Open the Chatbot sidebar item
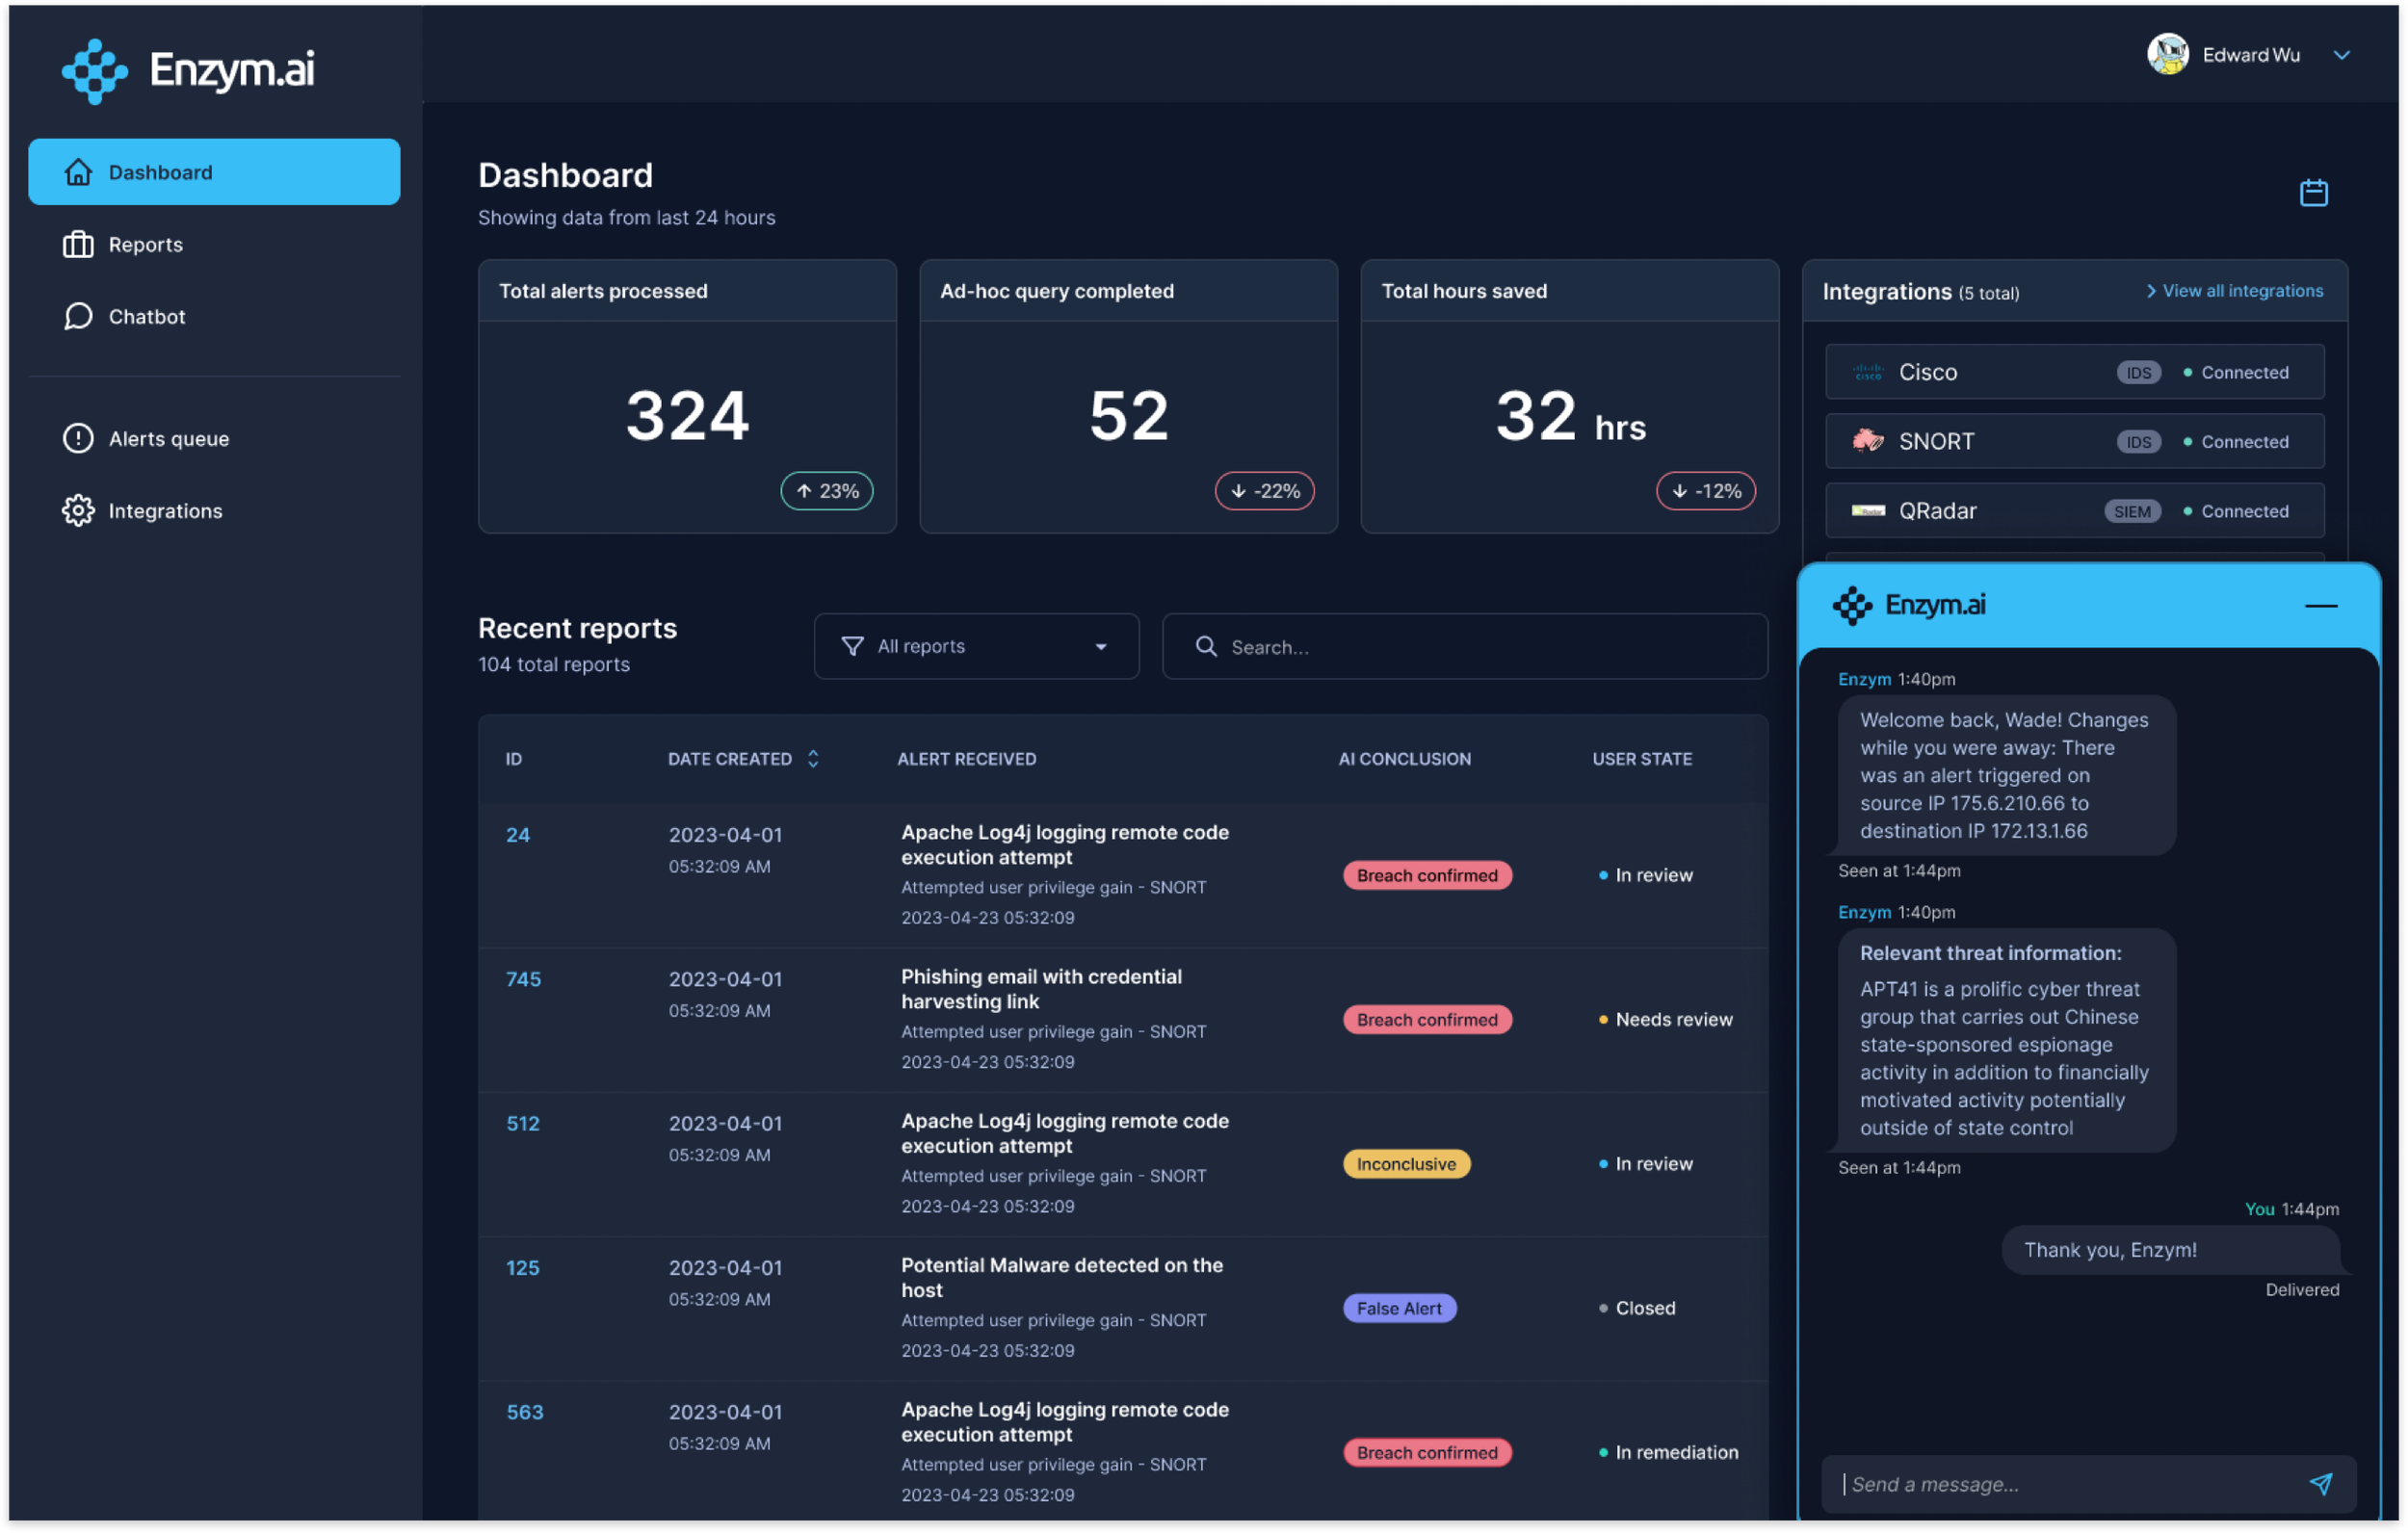This screenshot has height=1533, width=2408. [x=146, y=317]
